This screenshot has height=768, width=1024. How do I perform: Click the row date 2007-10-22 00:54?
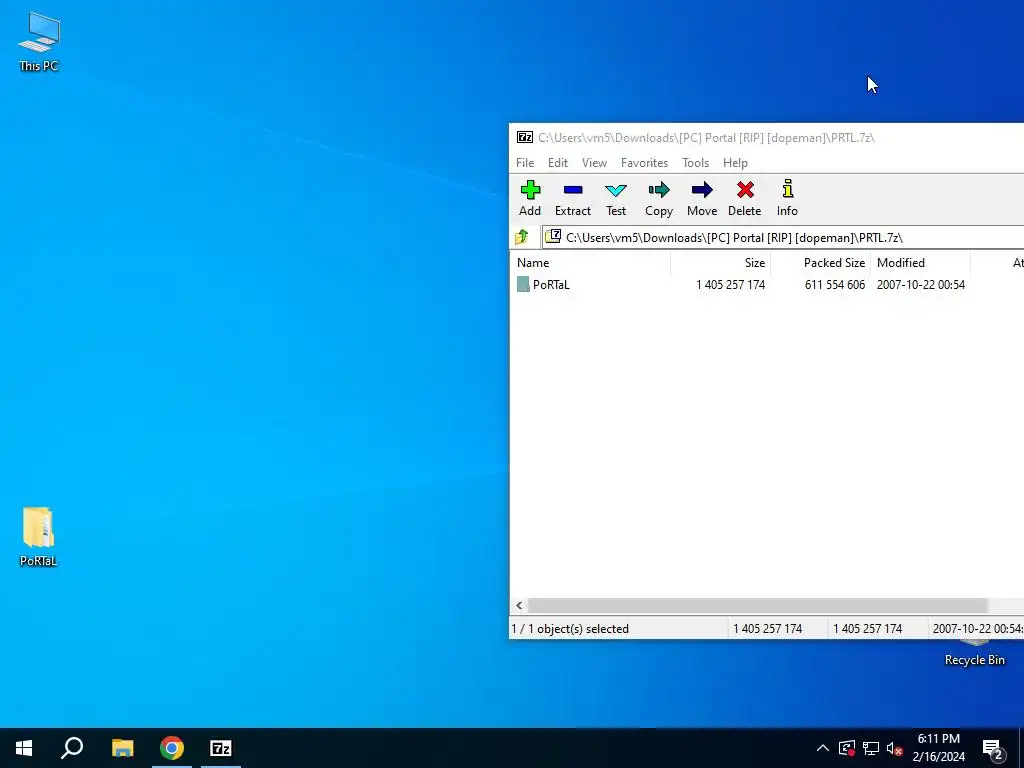coord(920,285)
